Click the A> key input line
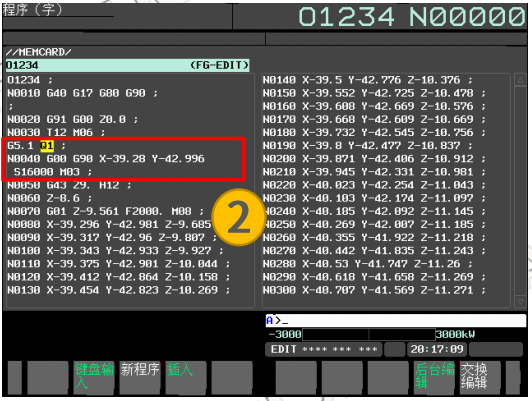The image size is (532, 401). 396,320
